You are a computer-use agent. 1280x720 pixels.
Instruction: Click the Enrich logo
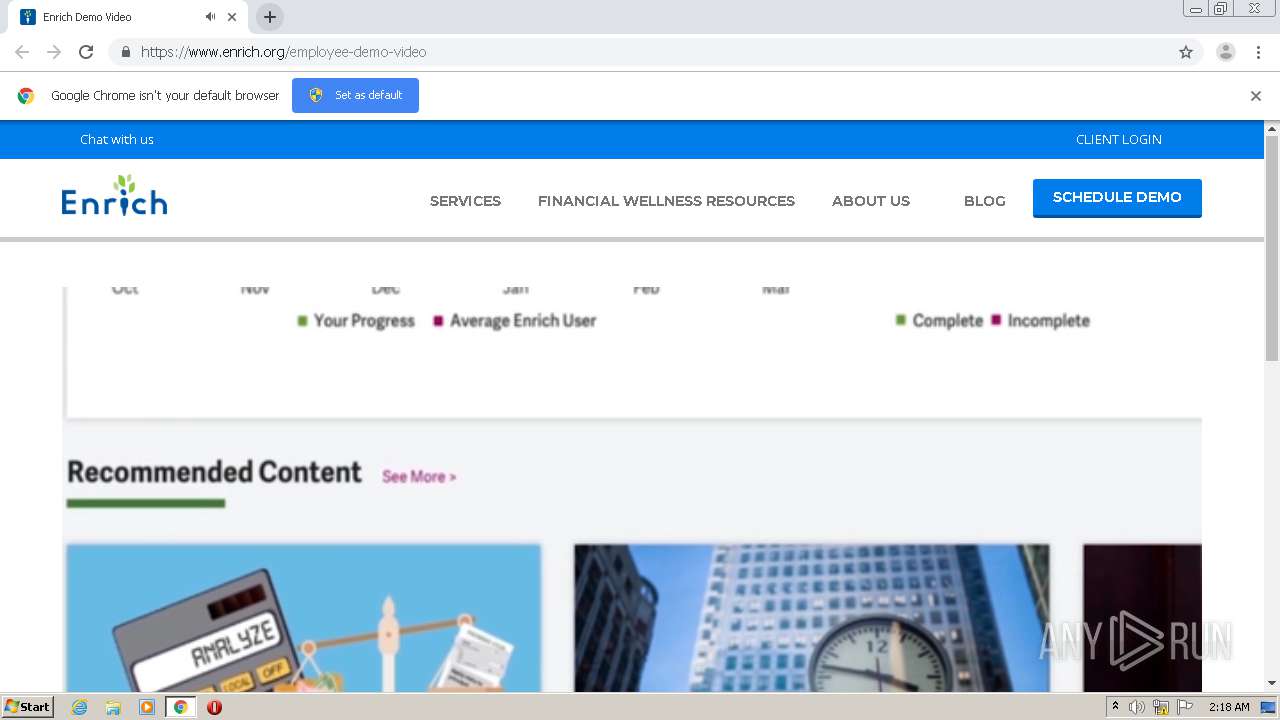tap(114, 195)
